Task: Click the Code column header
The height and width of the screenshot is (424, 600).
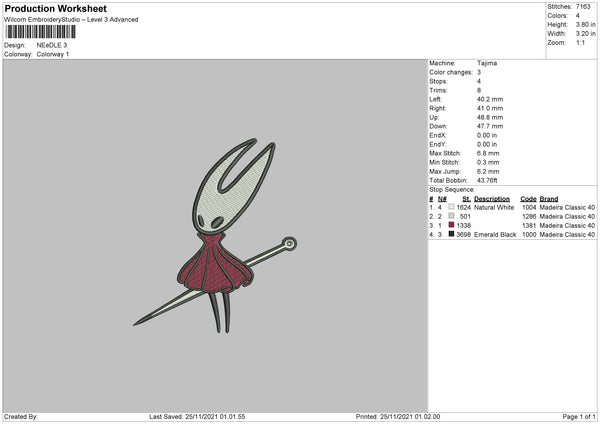Action: (x=528, y=199)
